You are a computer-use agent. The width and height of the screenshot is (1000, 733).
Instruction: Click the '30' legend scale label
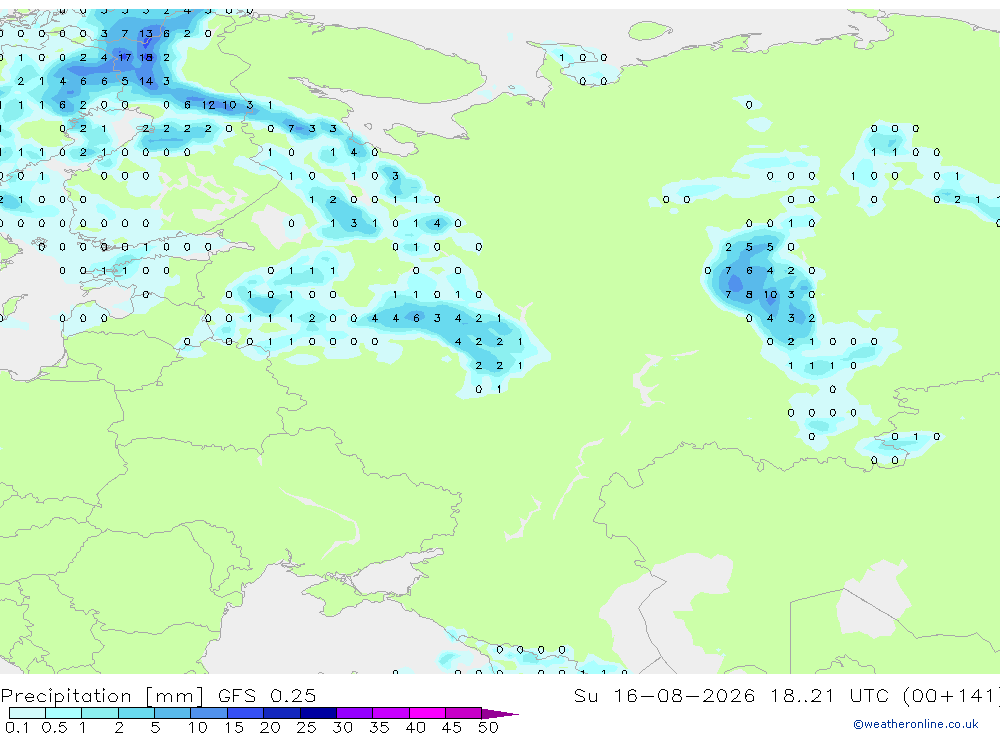pyautogui.click(x=342, y=727)
